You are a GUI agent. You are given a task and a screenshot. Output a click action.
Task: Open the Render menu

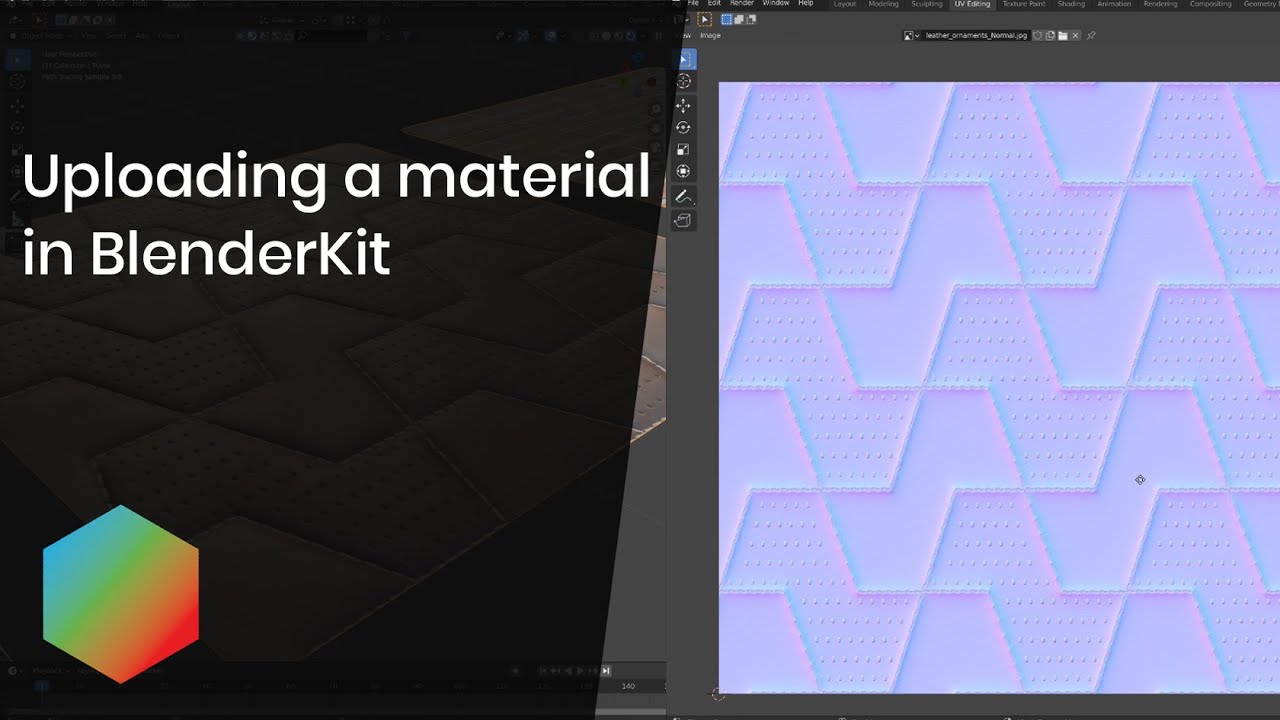[741, 3]
